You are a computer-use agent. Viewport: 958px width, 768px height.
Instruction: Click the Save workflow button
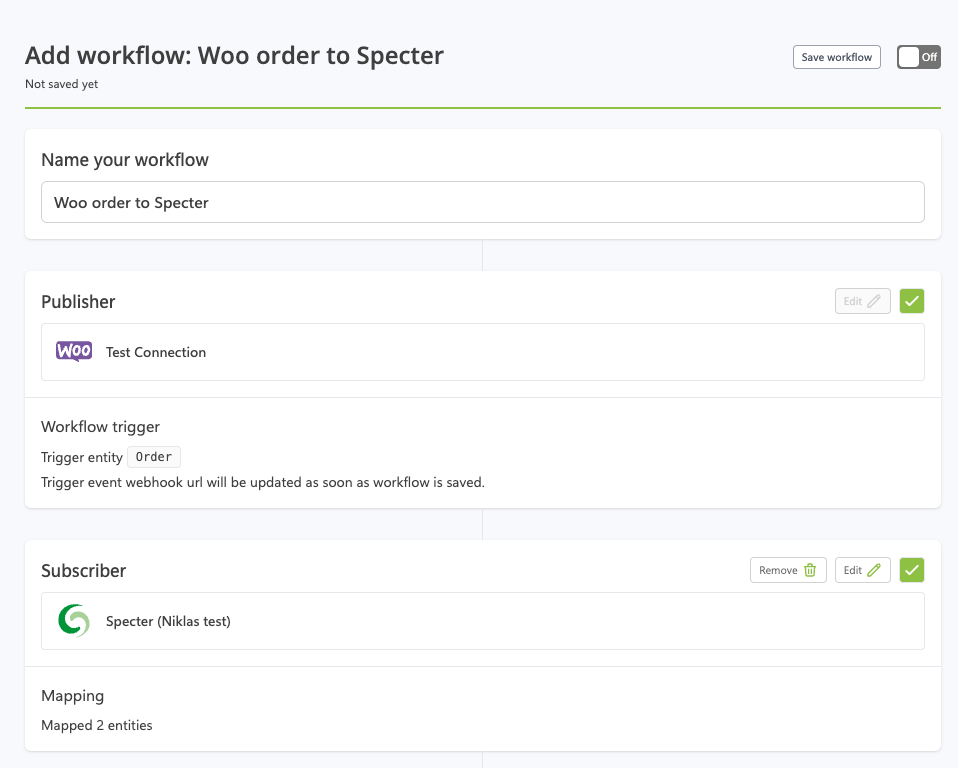click(x=837, y=57)
